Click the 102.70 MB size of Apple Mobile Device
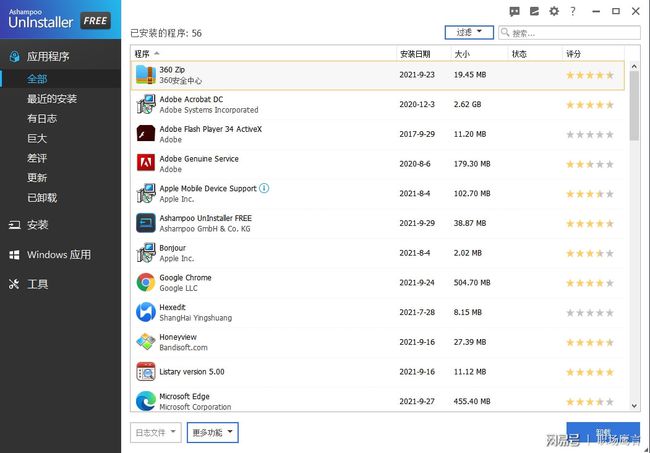650x453 pixels. point(472,194)
